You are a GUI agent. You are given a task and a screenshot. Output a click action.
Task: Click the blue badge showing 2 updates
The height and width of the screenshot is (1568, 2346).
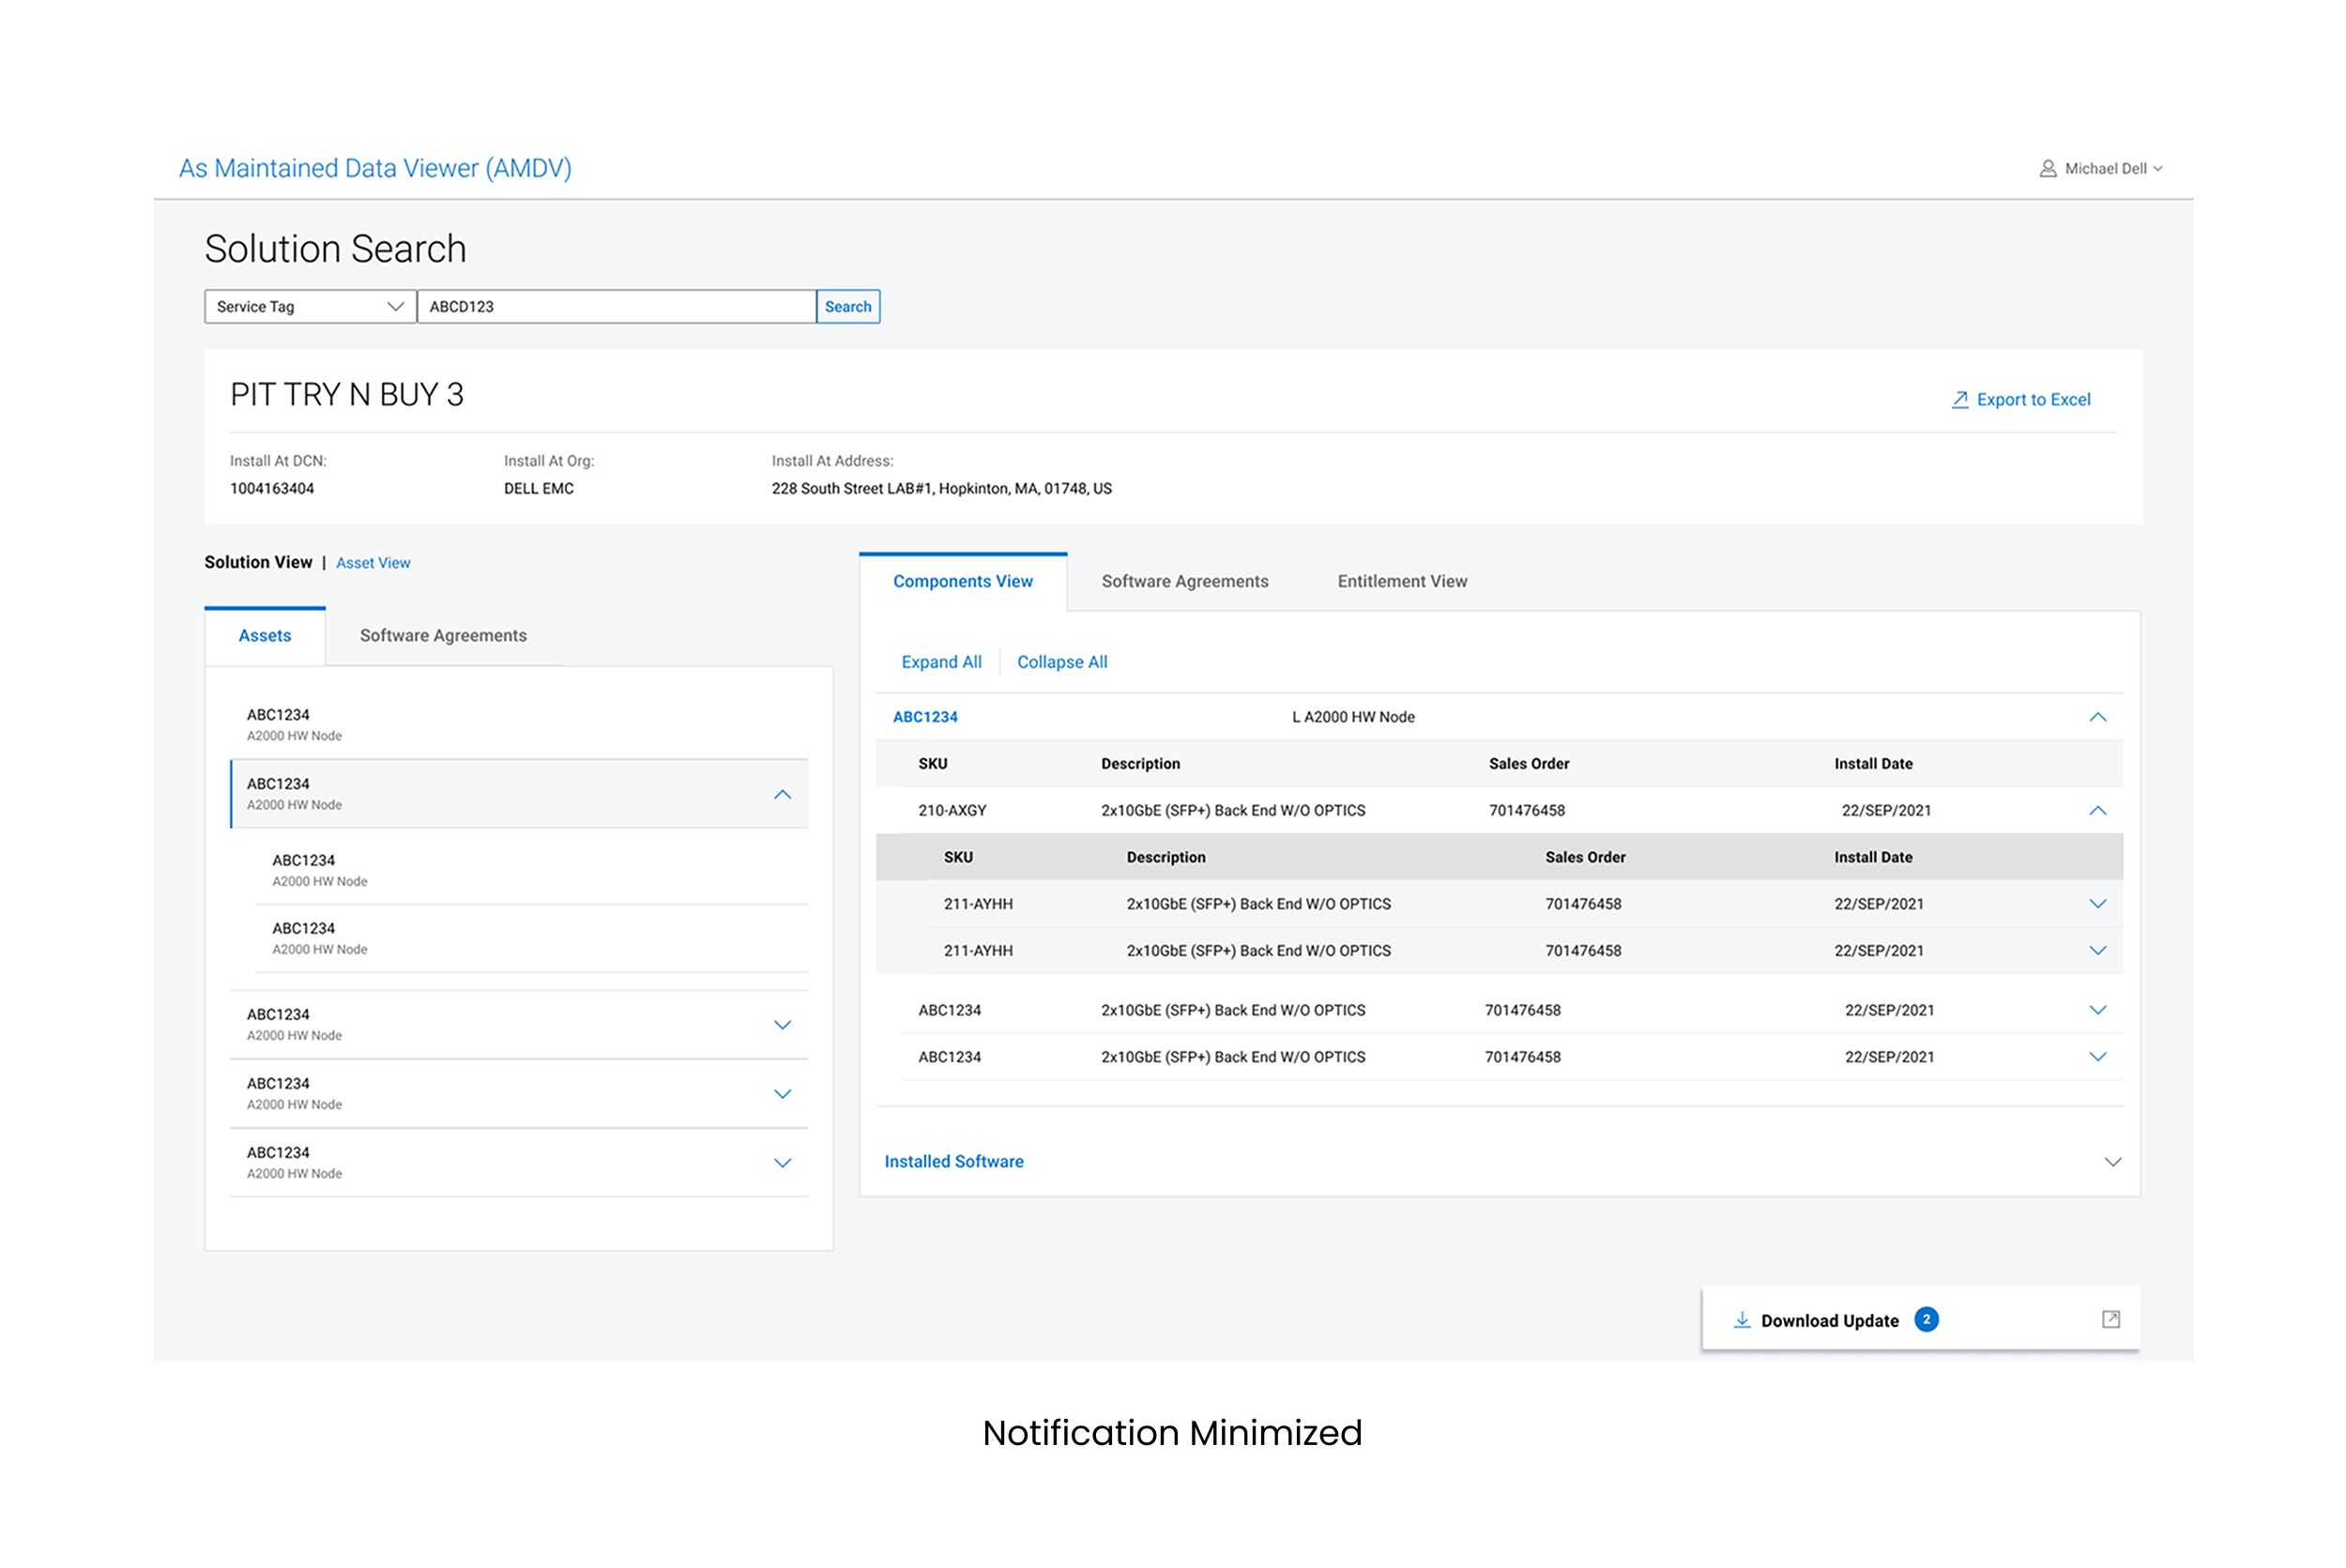(1926, 1320)
